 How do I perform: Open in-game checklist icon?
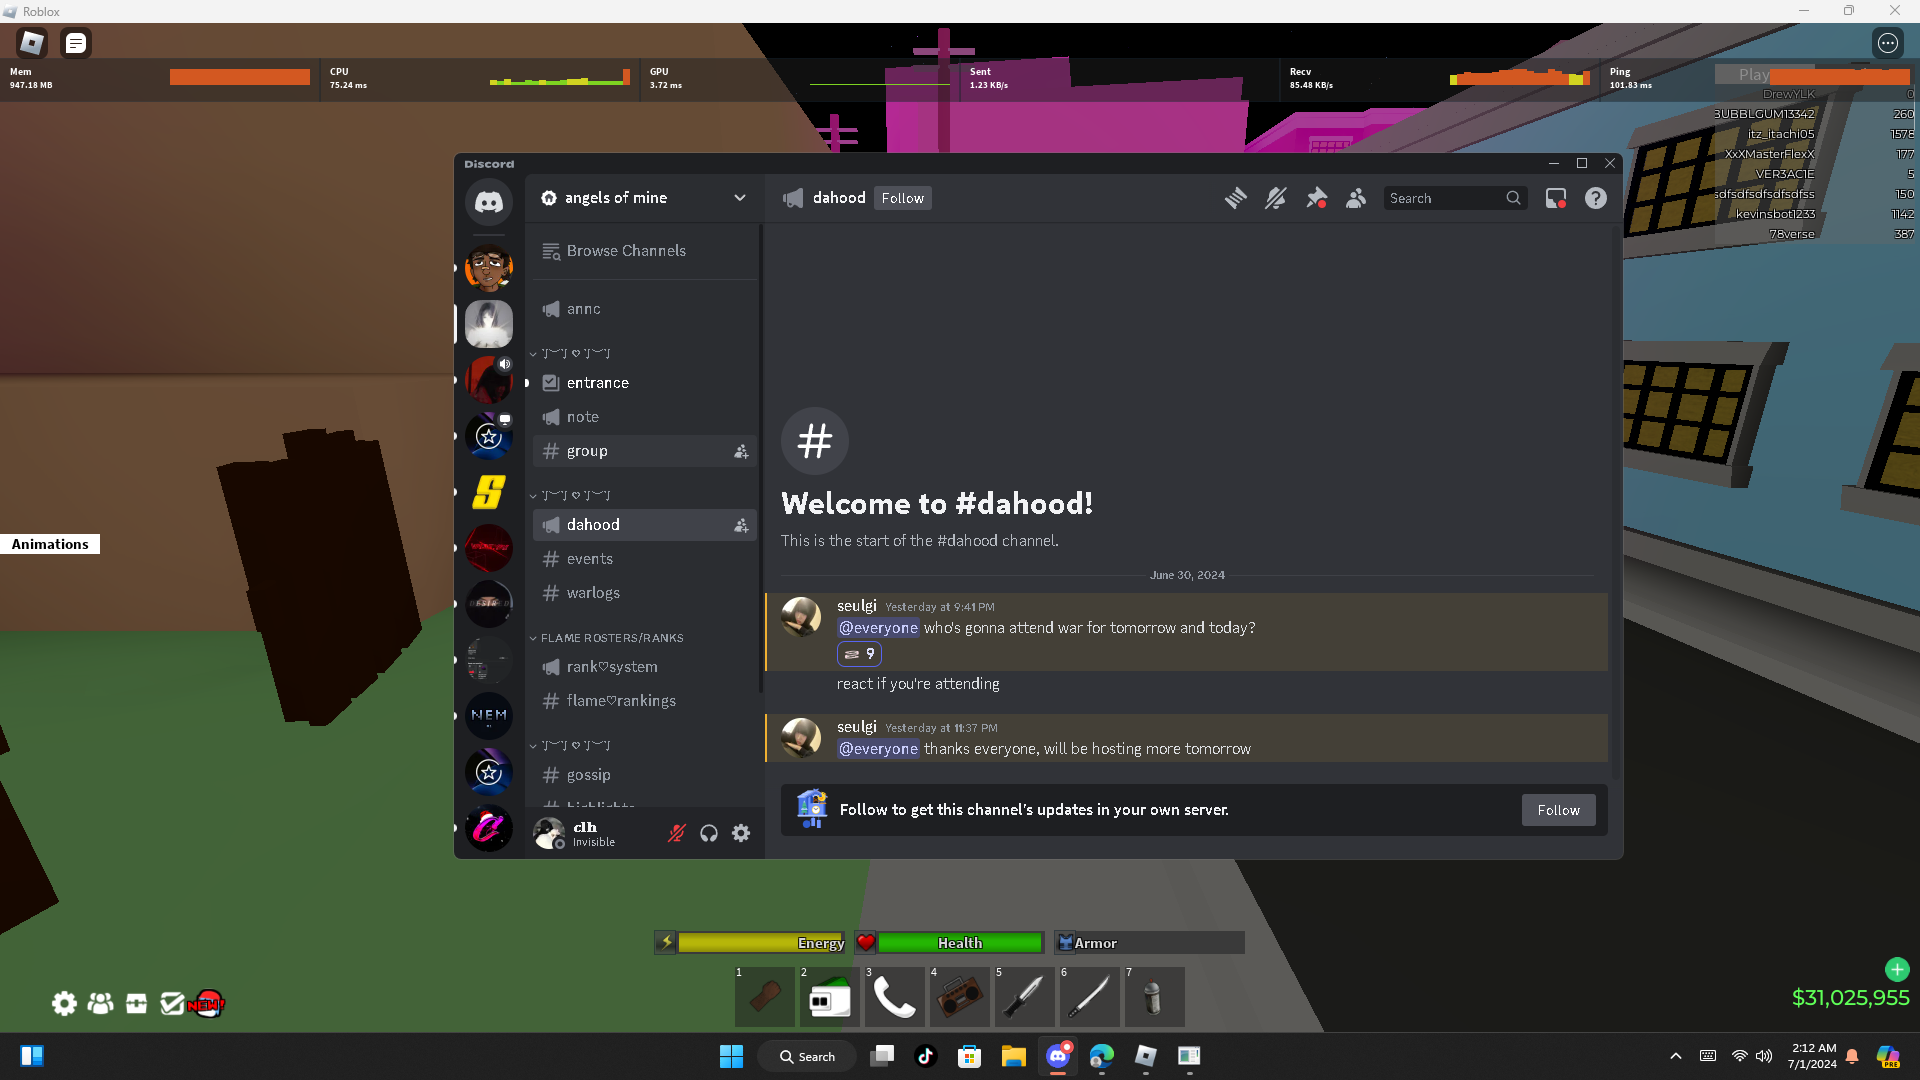pos(172,1003)
